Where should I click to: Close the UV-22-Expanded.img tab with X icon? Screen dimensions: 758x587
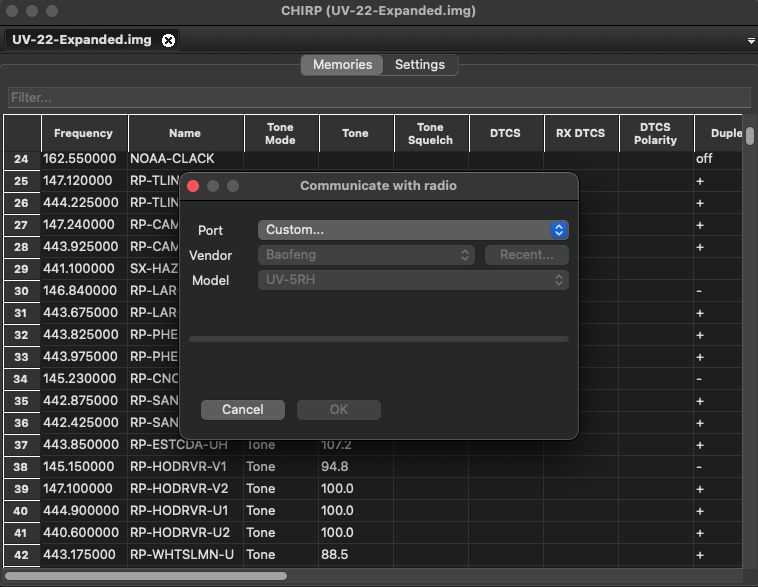168,40
